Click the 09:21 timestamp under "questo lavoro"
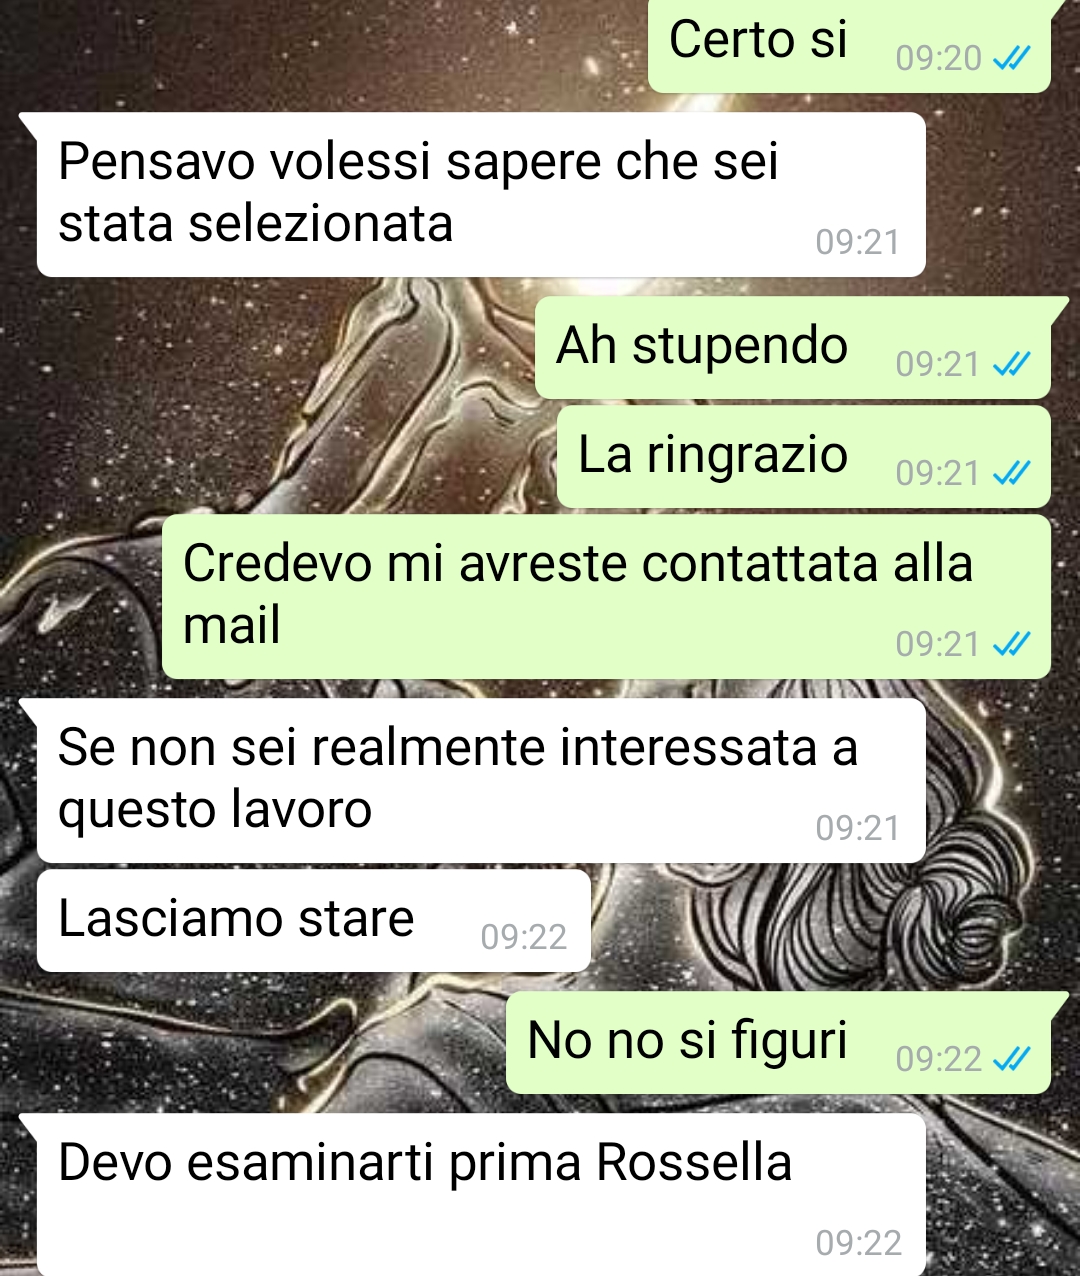Image resolution: width=1080 pixels, height=1276 pixels. (x=858, y=828)
